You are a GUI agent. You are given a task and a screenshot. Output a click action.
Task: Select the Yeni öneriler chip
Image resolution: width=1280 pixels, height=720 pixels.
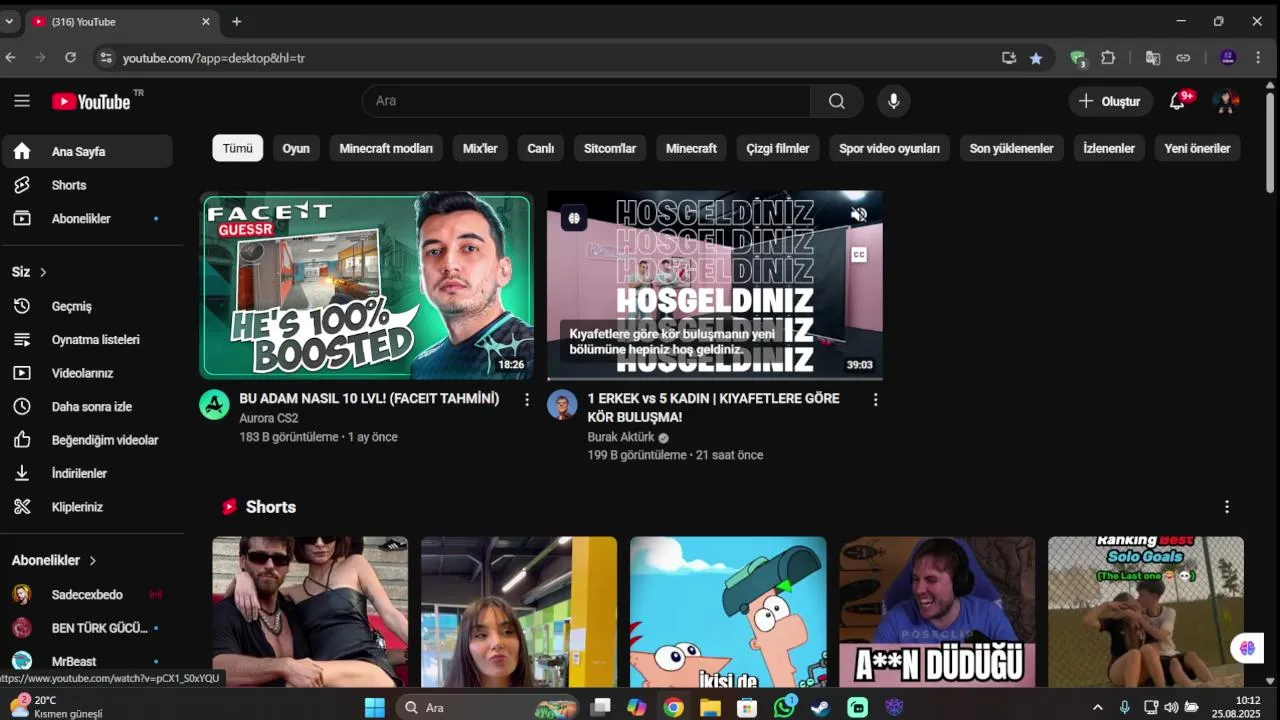pos(1197,148)
